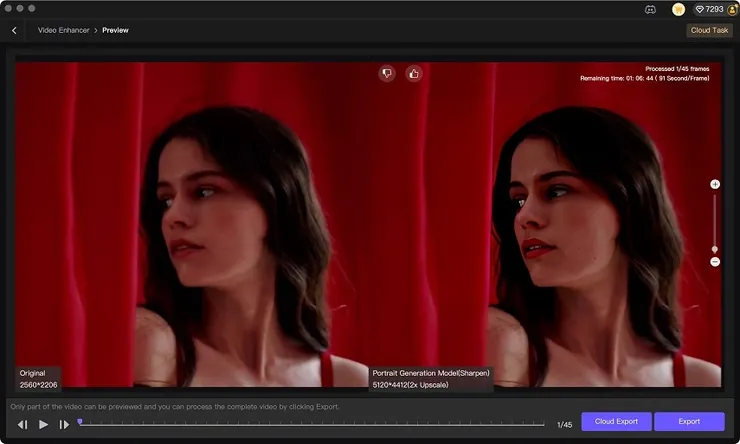
Task: Open the shopping cart icon
Action: (678, 9)
